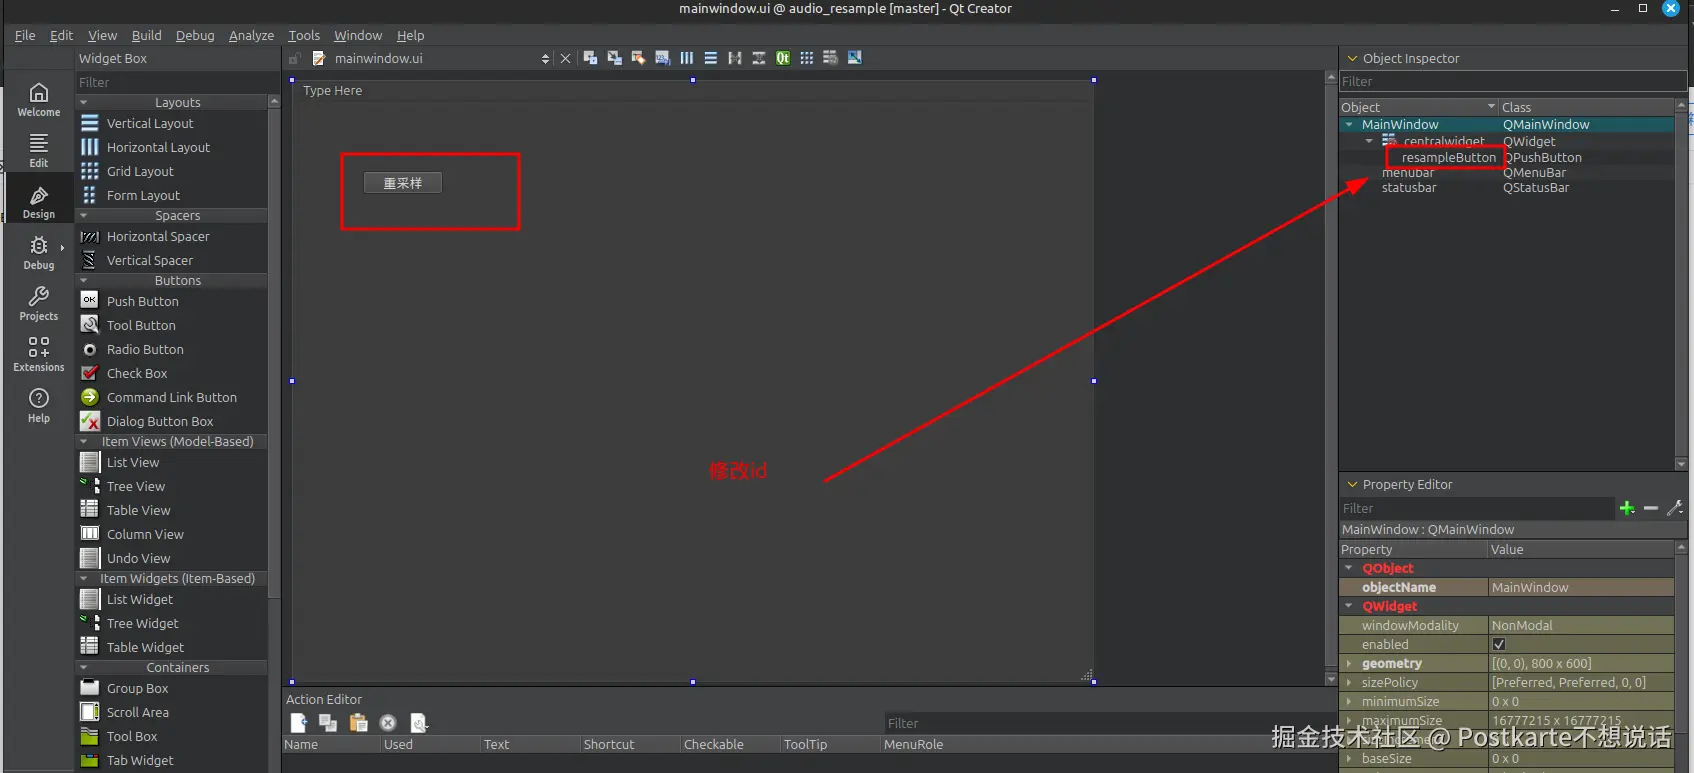
Task: Open the mainwindow.ui file selector dropdown
Action: [544, 59]
